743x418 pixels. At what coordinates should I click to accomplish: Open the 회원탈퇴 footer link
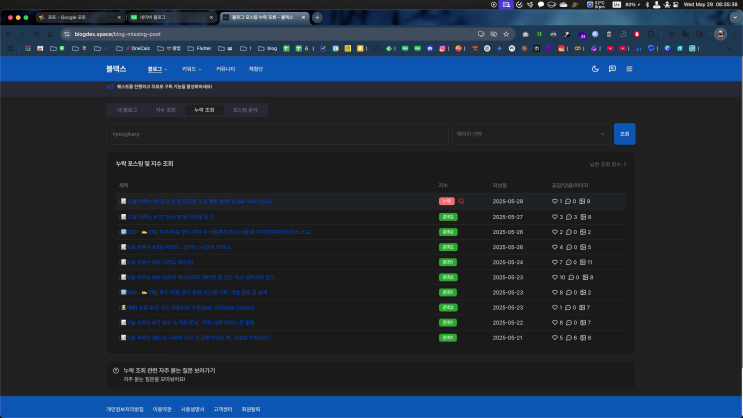[x=251, y=409]
